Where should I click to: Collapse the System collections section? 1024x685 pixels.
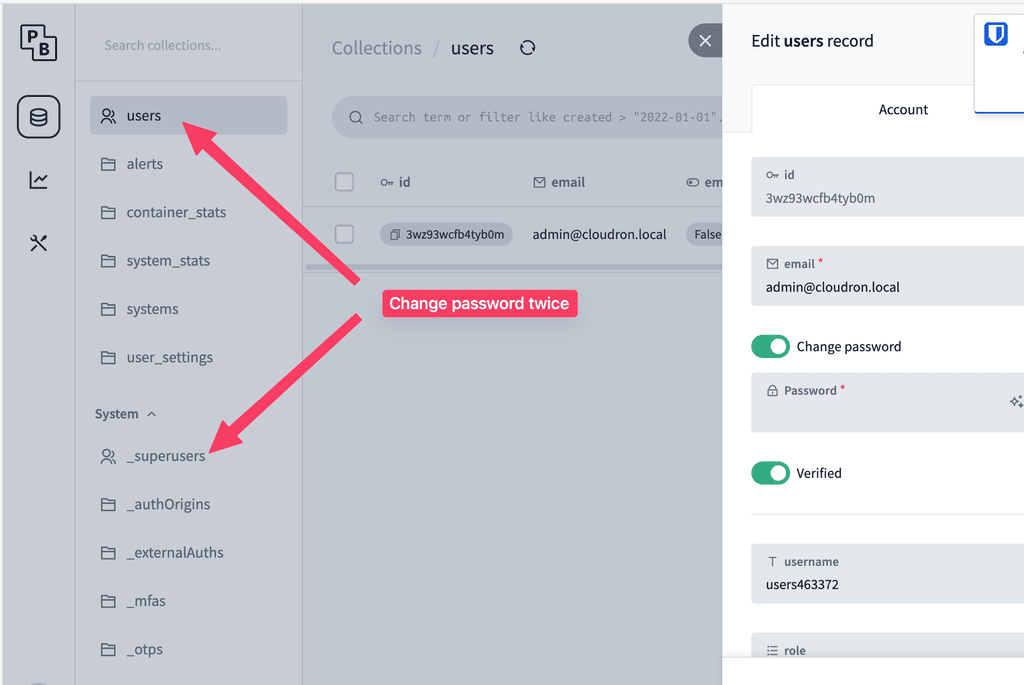(x=125, y=414)
